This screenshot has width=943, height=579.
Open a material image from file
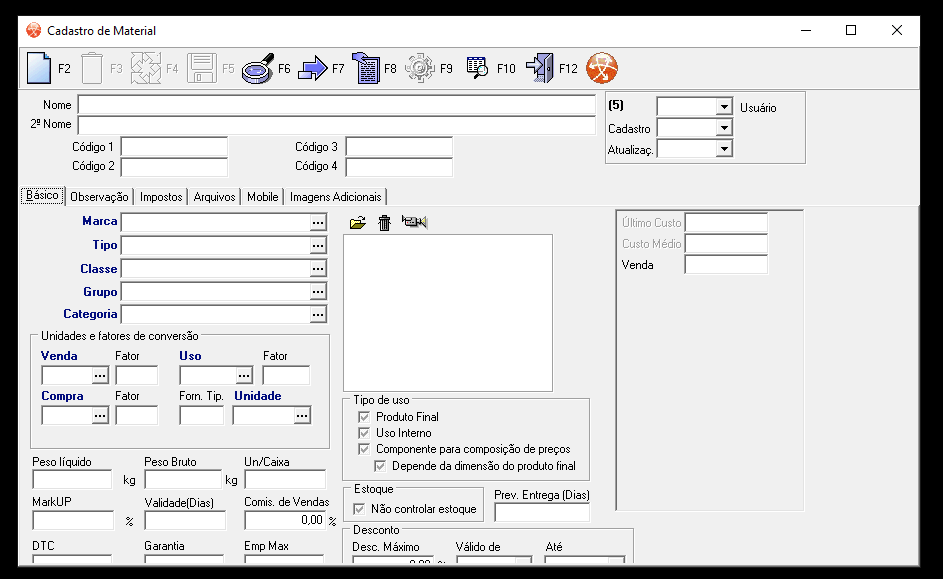pos(359,222)
